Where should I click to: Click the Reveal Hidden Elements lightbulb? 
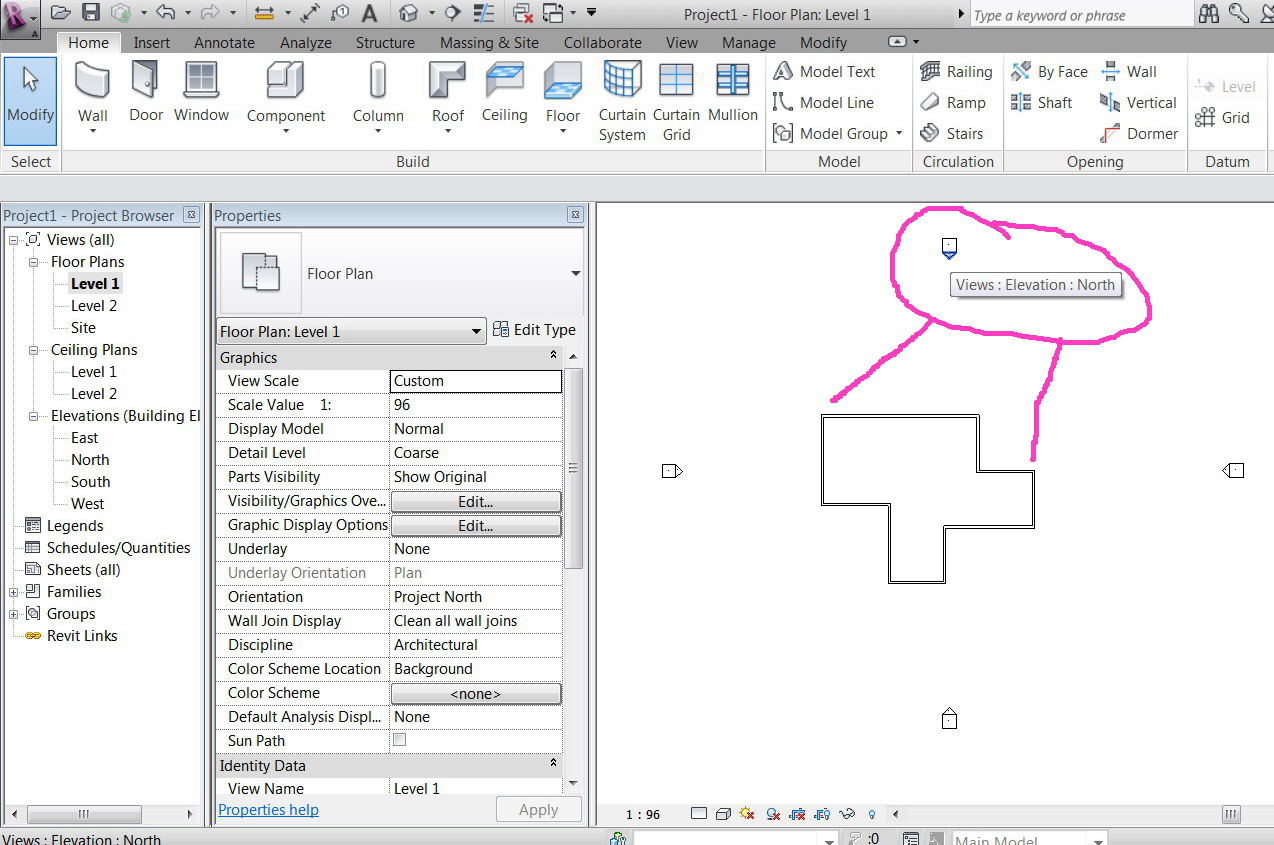tap(872, 814)
